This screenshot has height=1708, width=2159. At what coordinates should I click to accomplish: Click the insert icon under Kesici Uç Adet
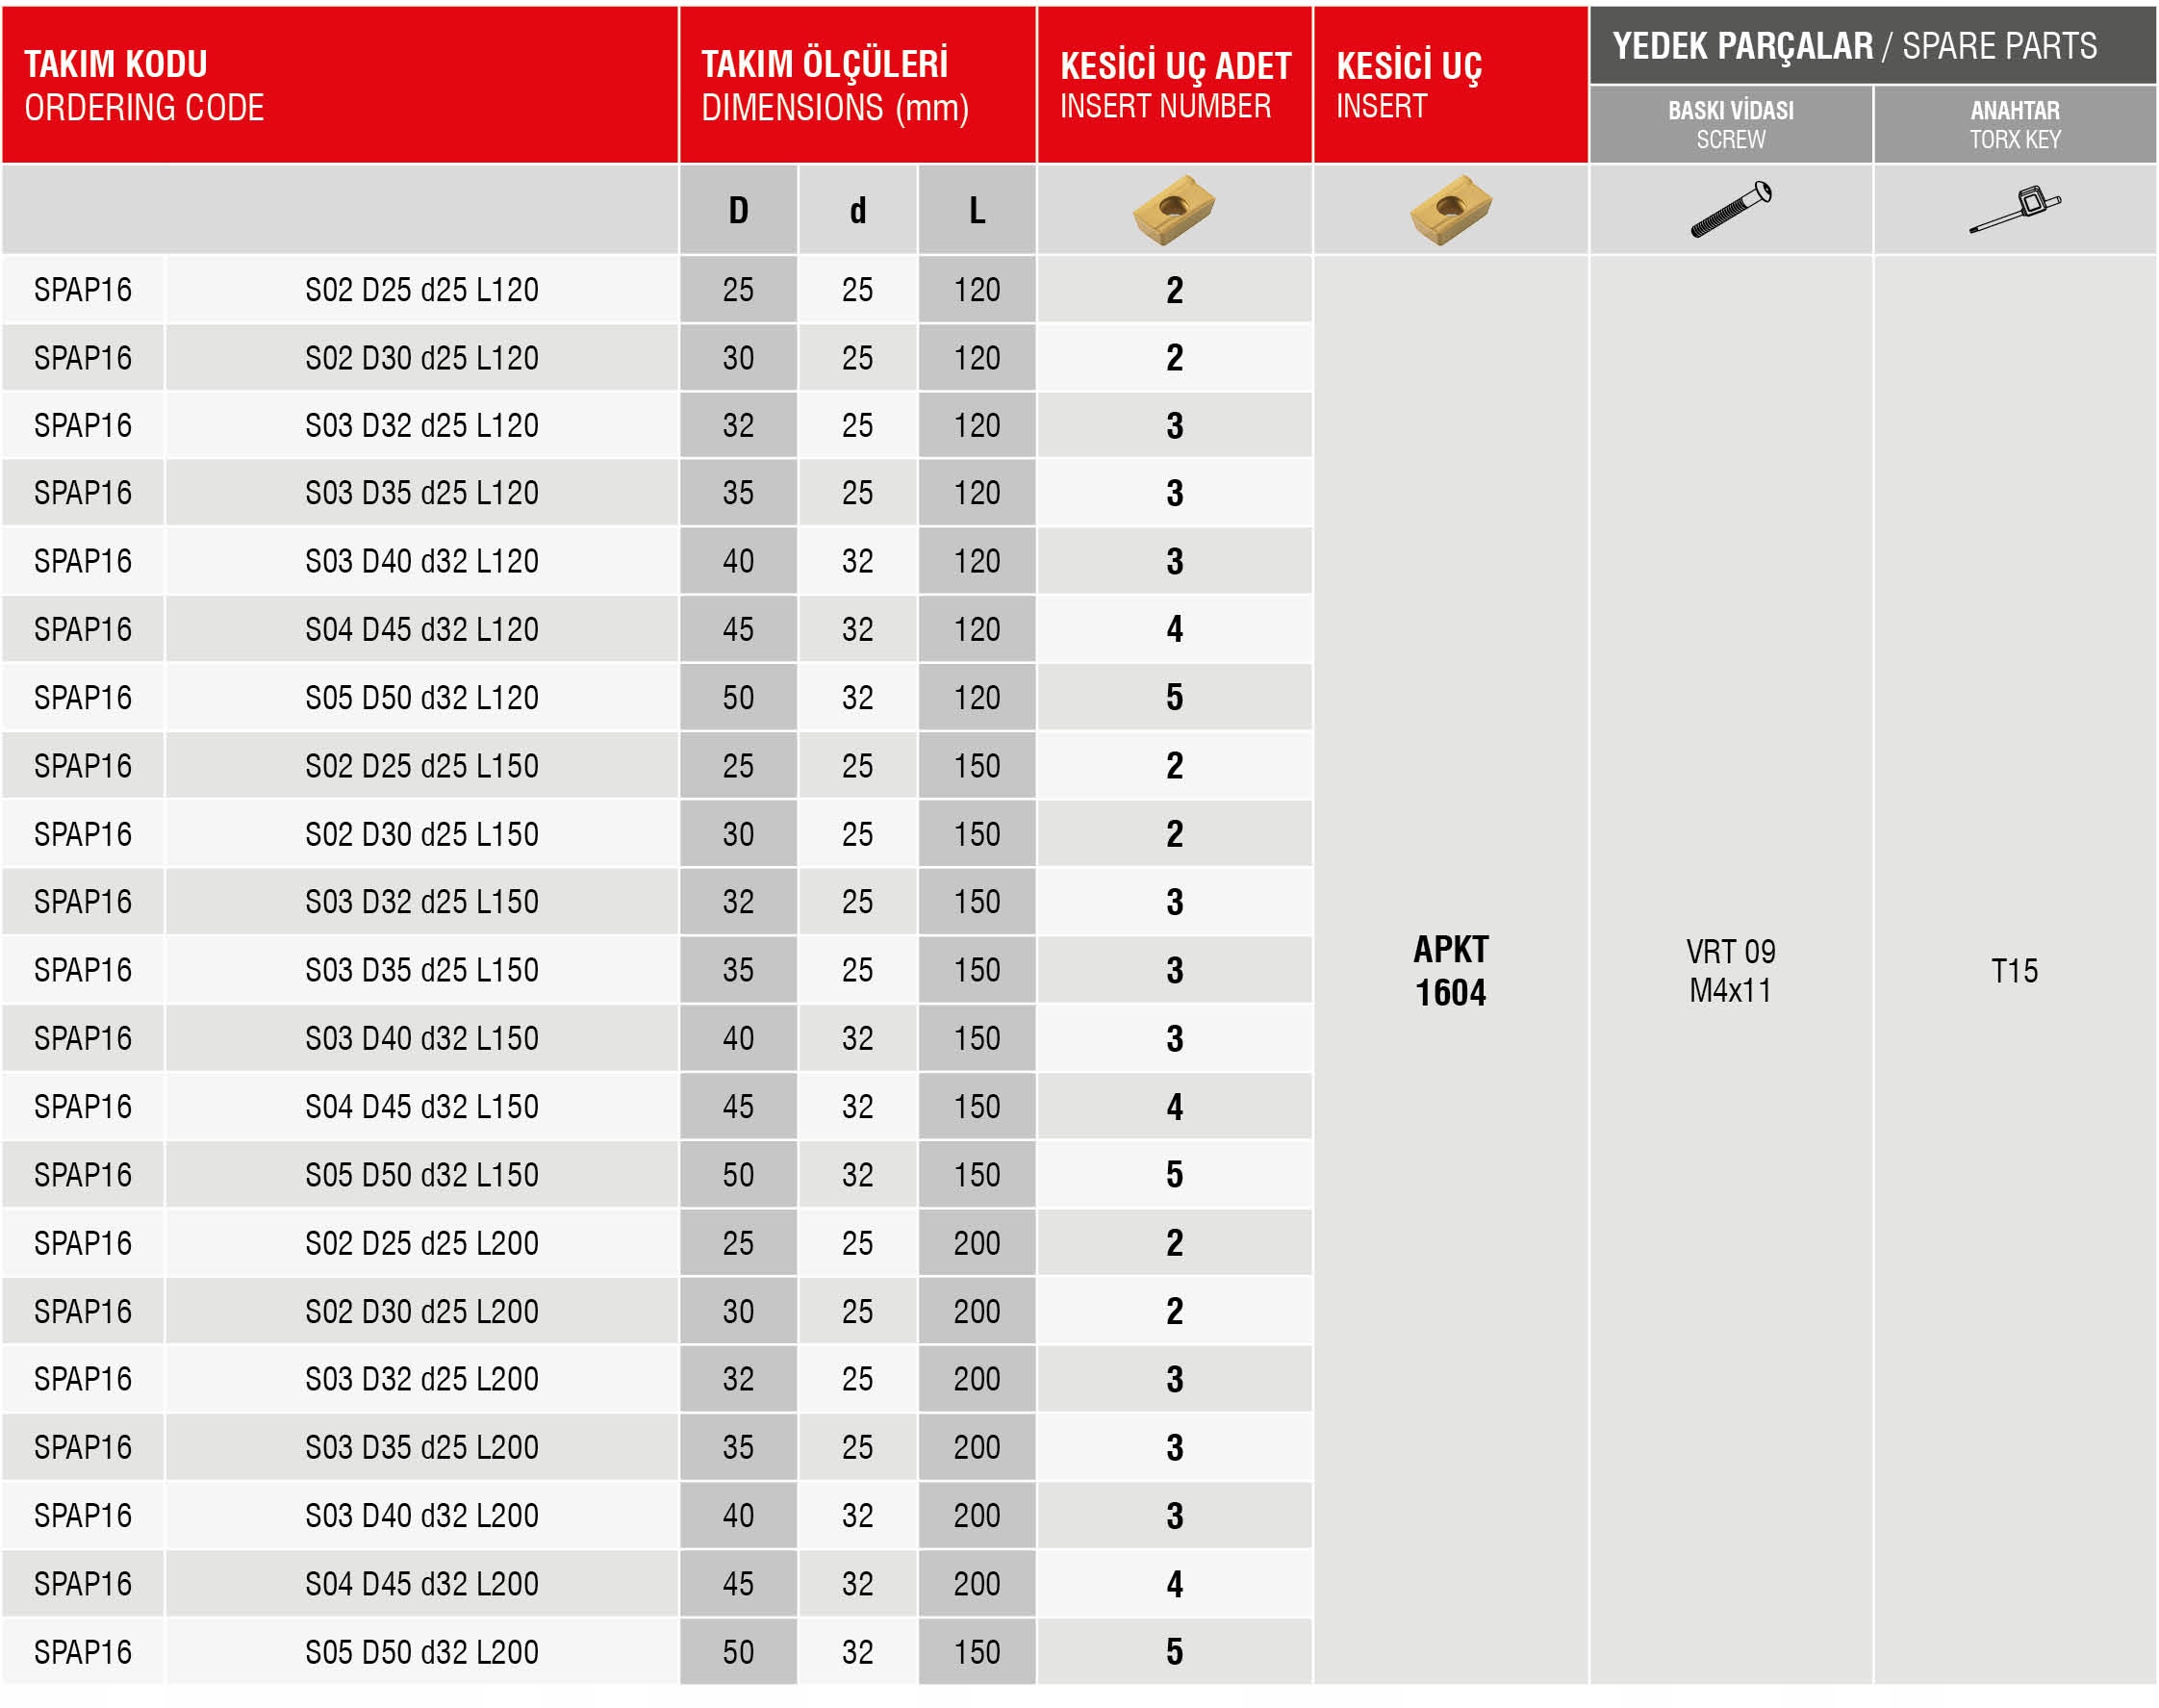point(1173,209)
